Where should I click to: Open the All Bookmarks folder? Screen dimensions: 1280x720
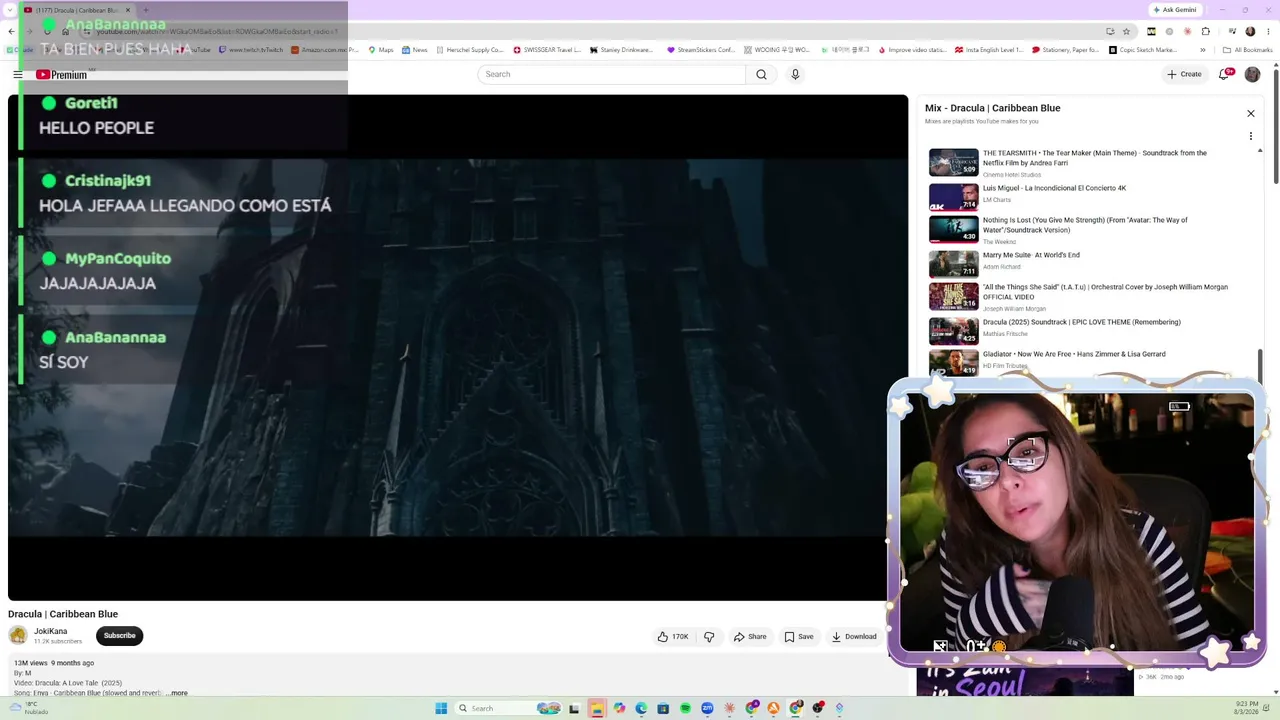(x=1248, y=50)
